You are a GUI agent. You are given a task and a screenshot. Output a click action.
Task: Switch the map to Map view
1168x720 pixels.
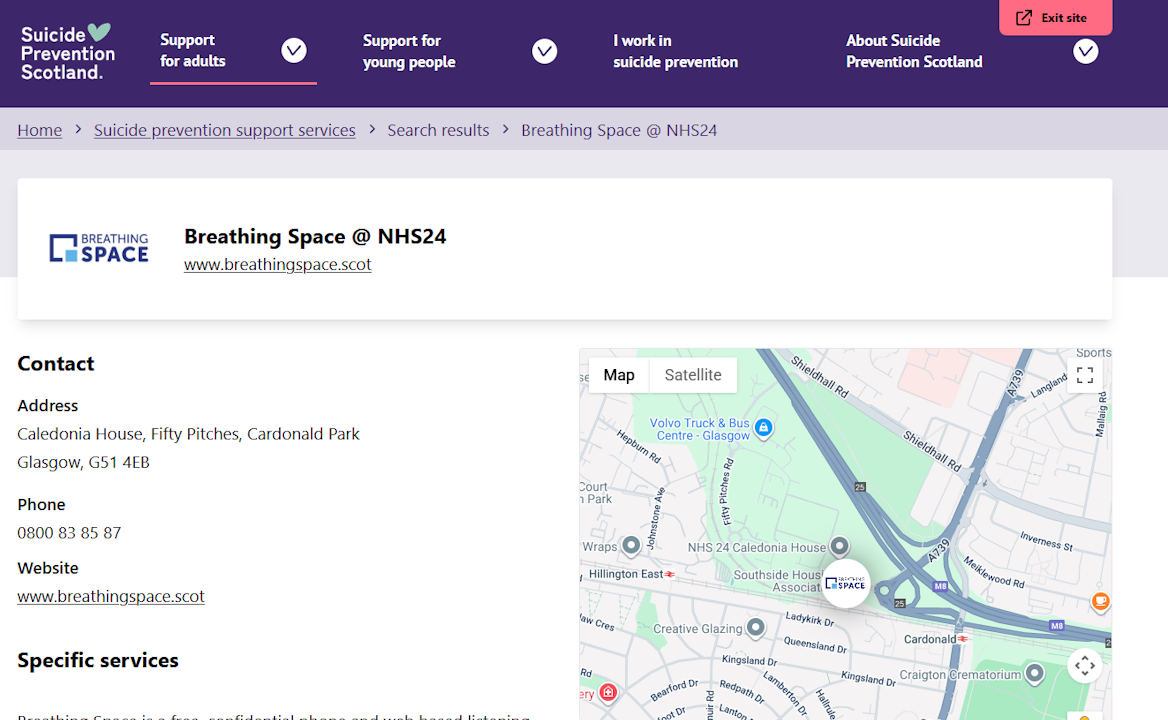point(618,375)
